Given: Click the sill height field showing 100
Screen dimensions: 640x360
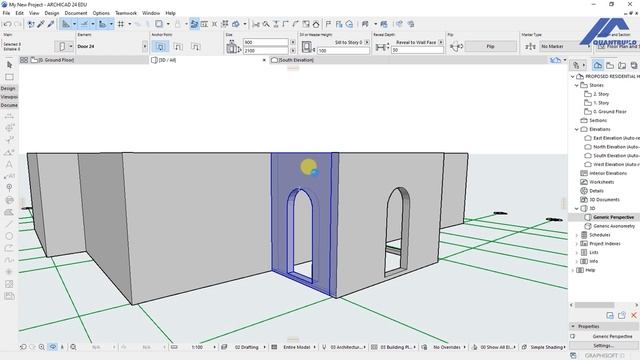Looking at the screenshot, I should (x=343, y=51).
